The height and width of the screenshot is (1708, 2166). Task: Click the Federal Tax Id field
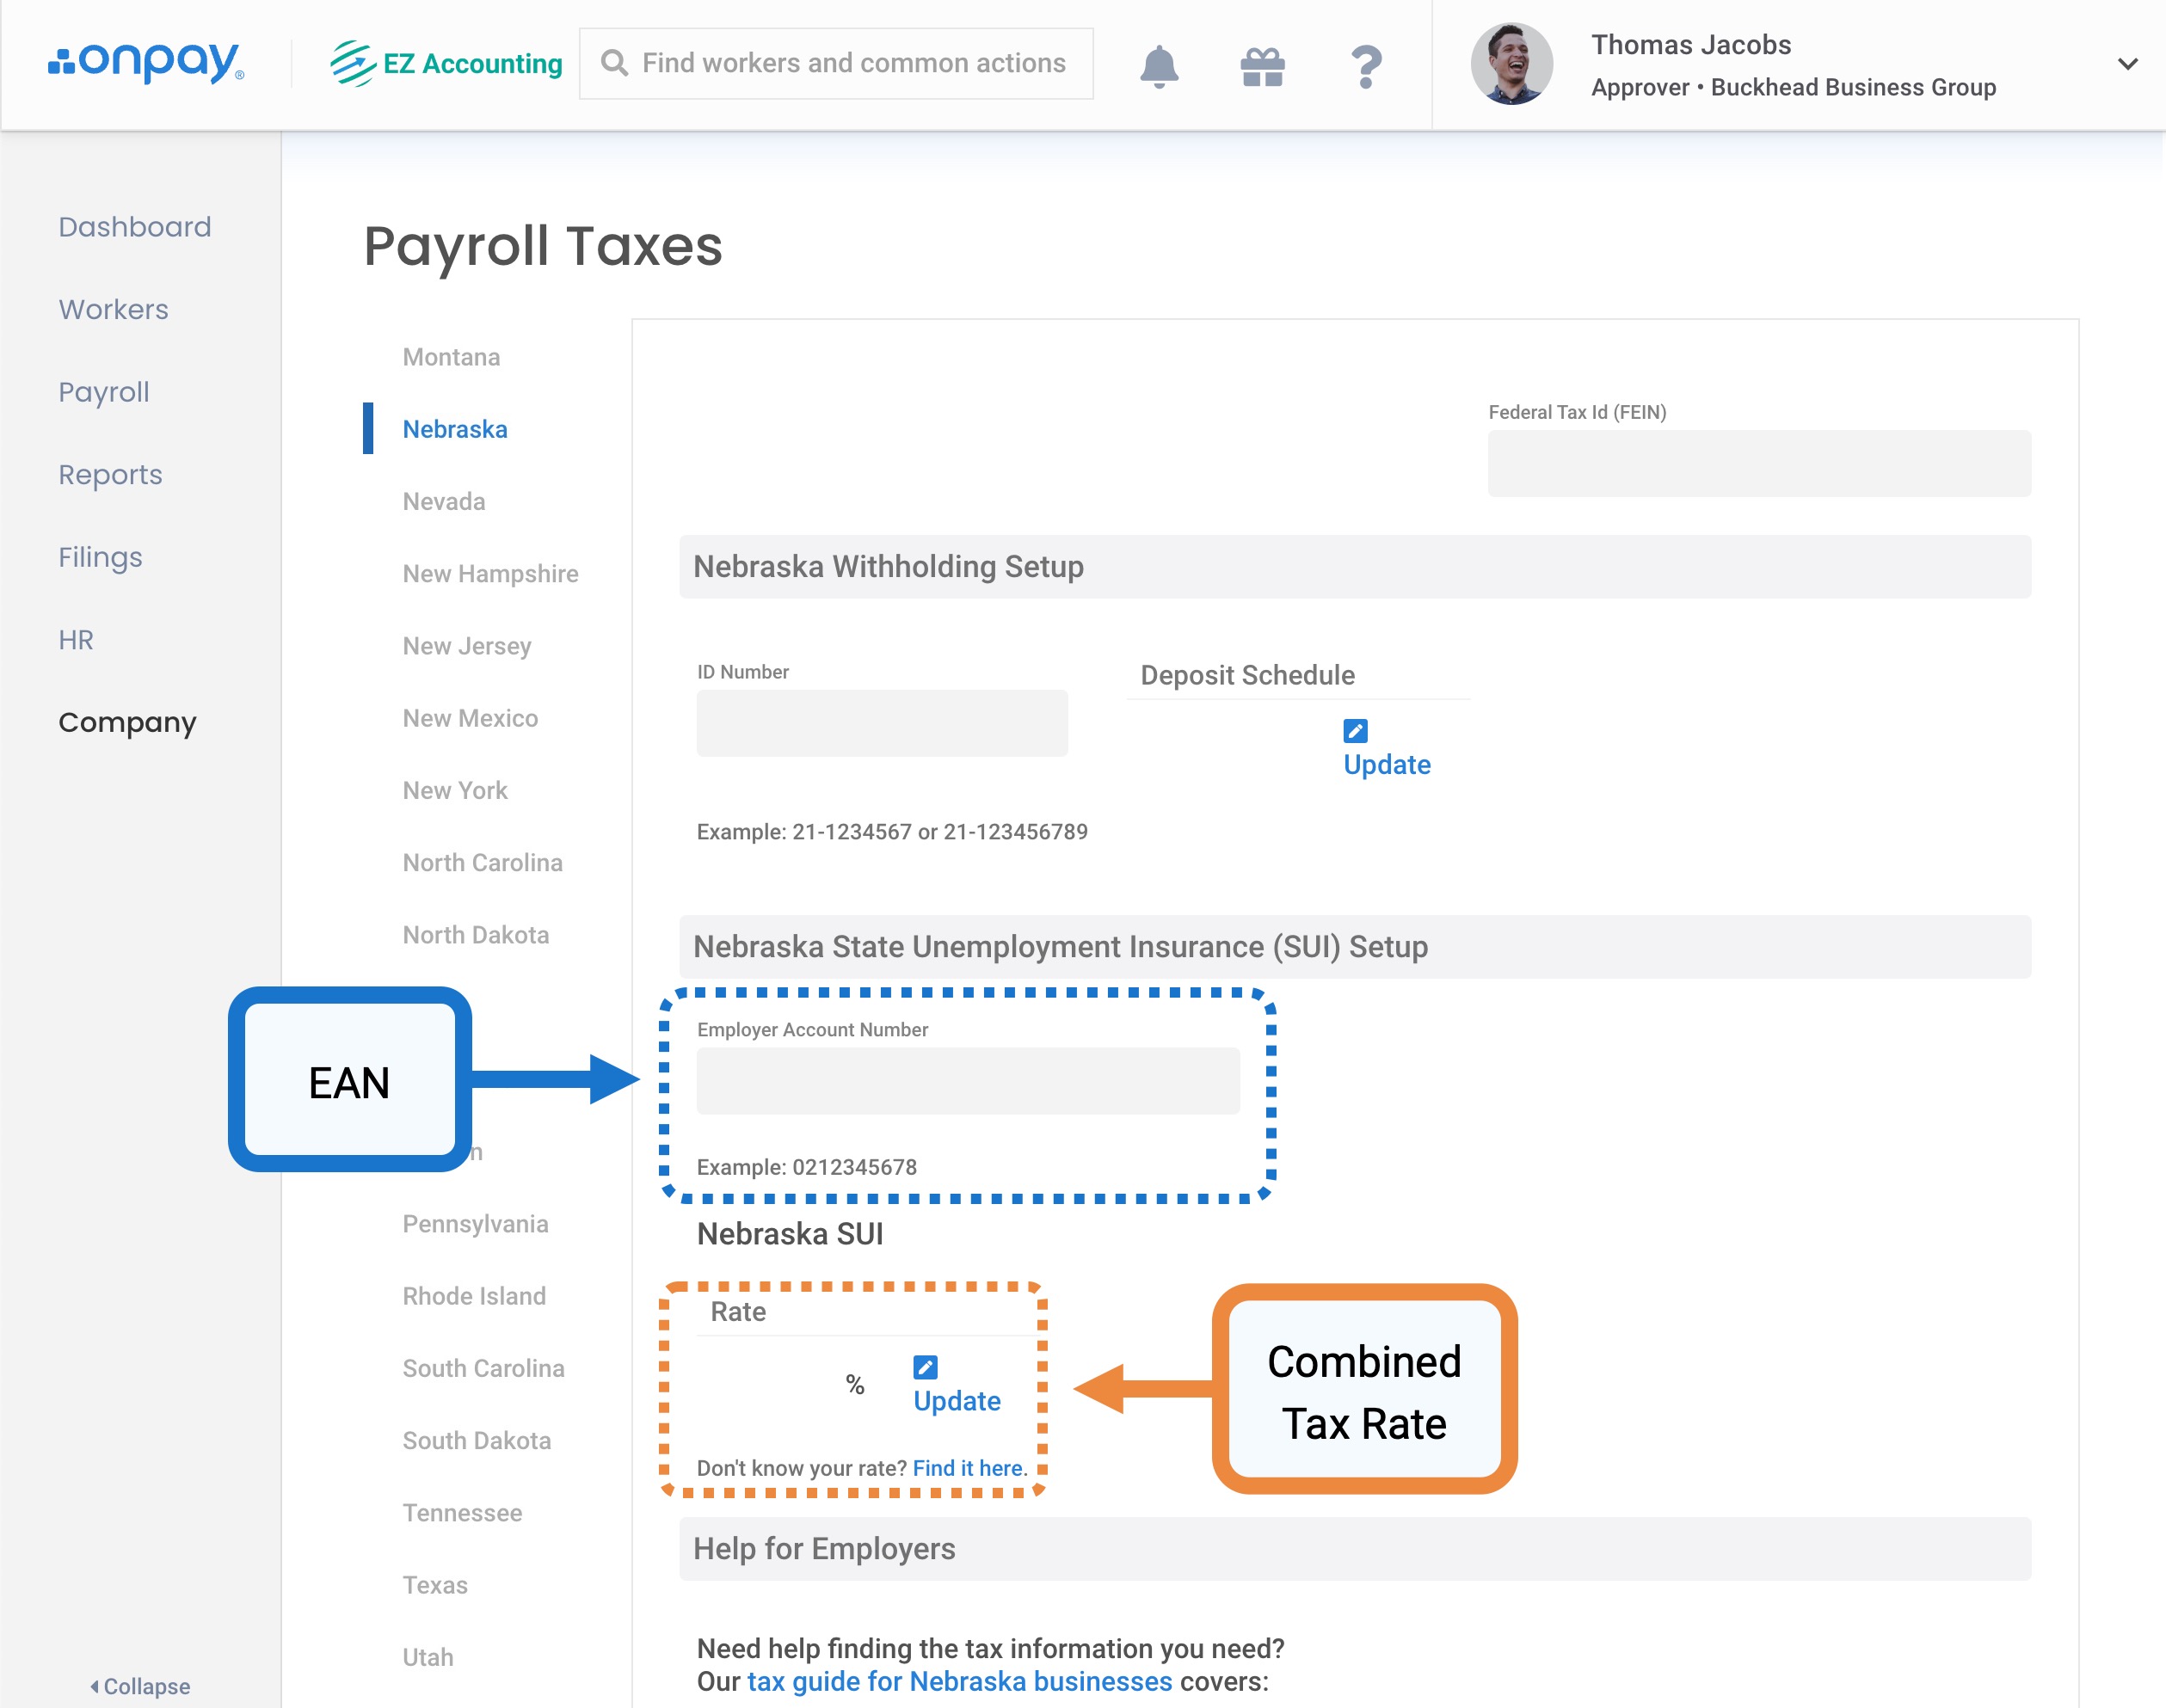[x=1758, y=464]
